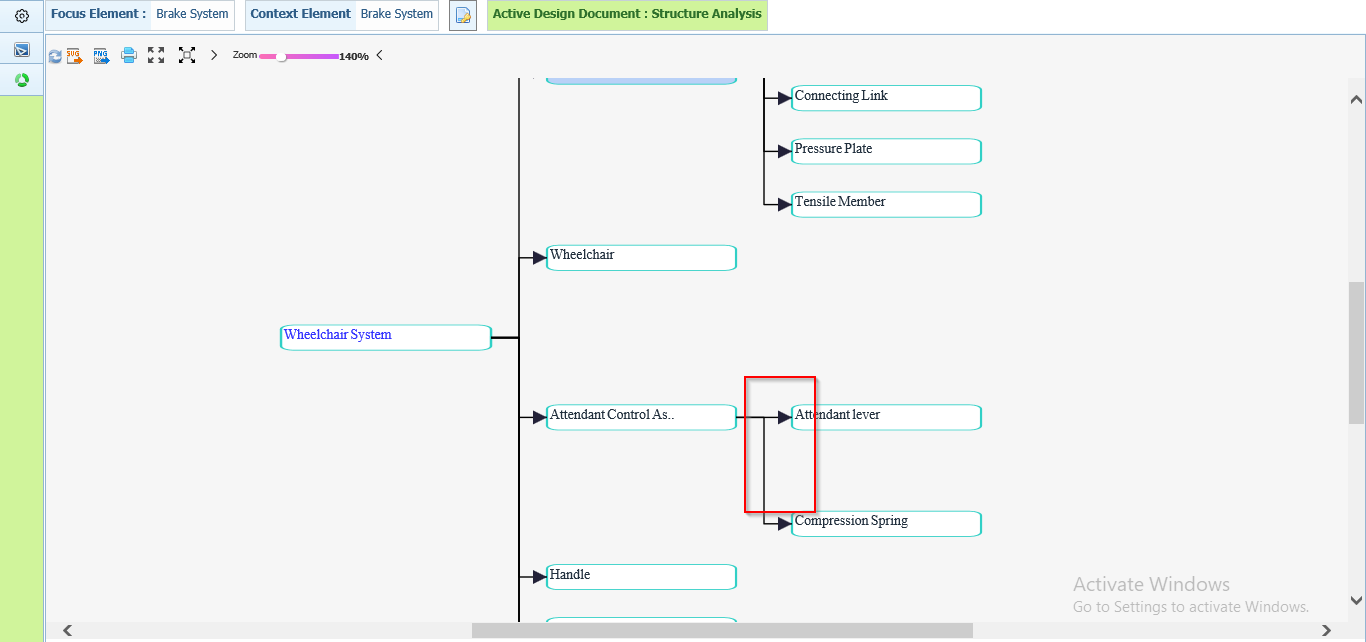Open the document key icon button

coord(462,15)
